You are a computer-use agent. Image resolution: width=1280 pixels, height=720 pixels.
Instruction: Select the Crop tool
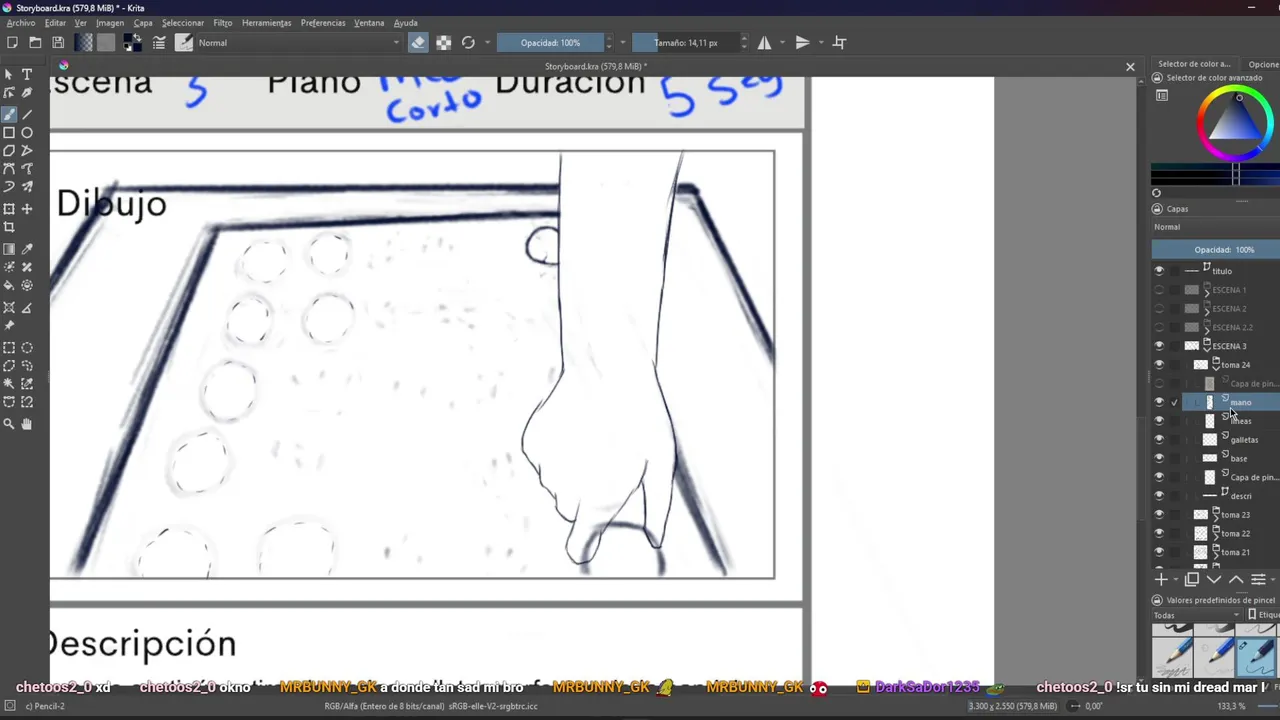[x=9, y=228]
